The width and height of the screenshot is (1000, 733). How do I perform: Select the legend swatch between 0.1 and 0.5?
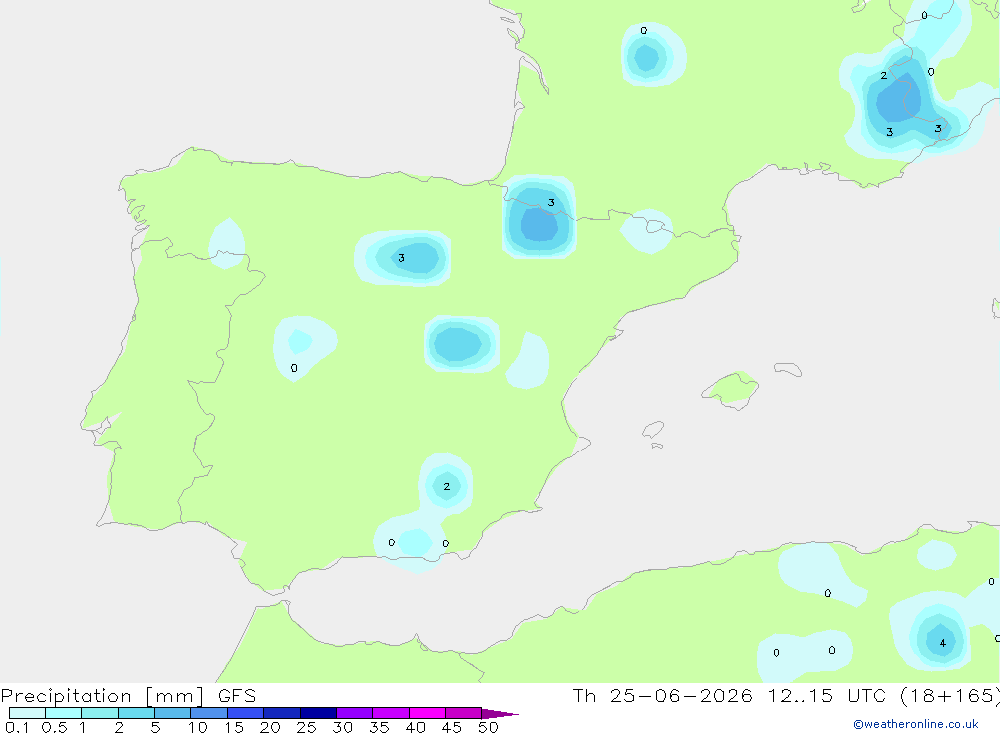27,713
